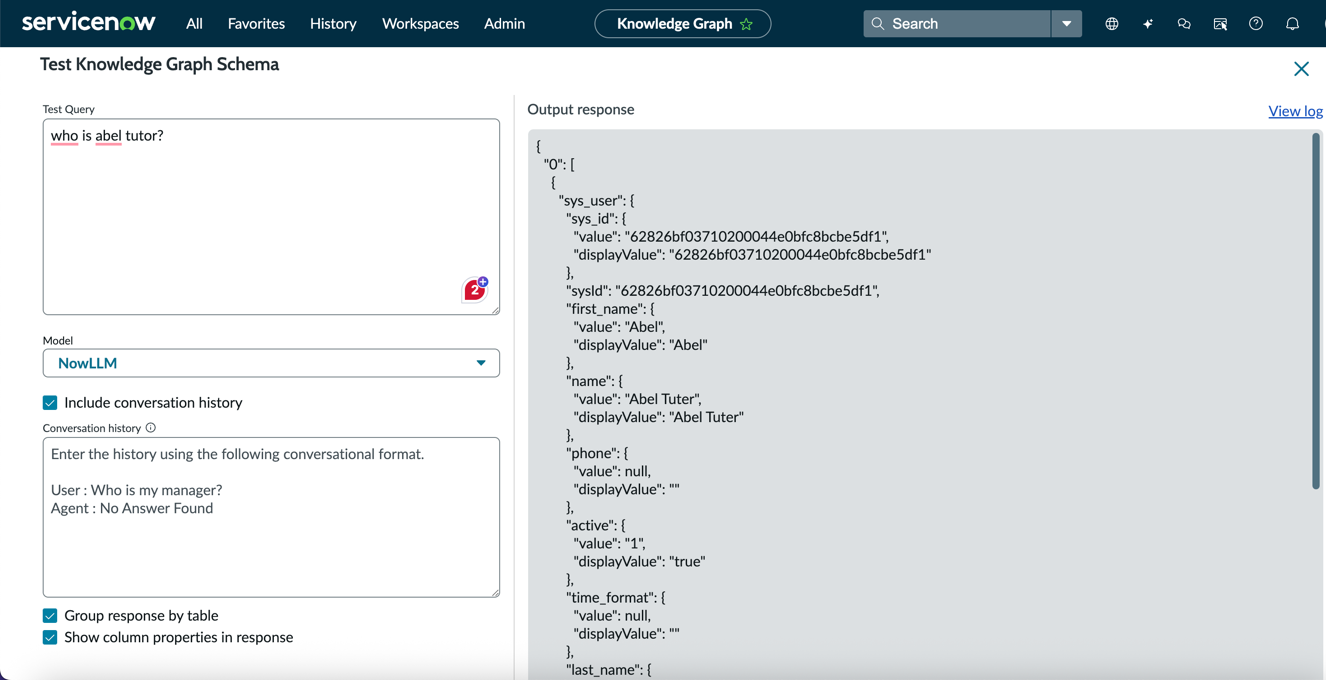Open the Admin menu
Screen dimensions: 1326x680
point(504,23)
